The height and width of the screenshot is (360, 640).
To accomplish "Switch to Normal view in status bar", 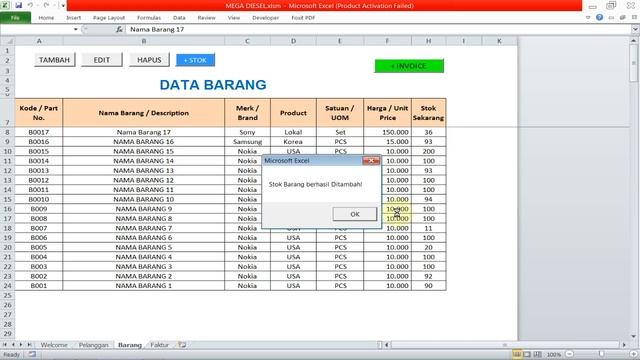I will 517,354.
